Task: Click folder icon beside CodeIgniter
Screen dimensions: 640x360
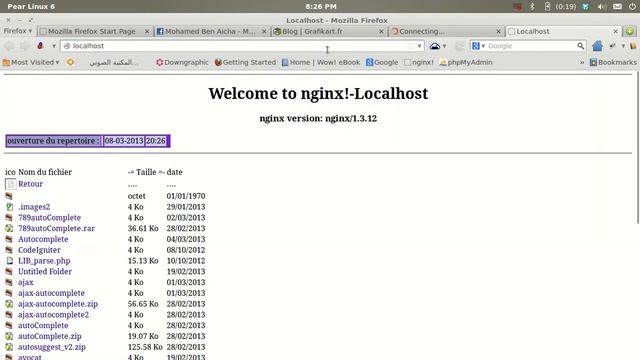Action: [9, 250]
